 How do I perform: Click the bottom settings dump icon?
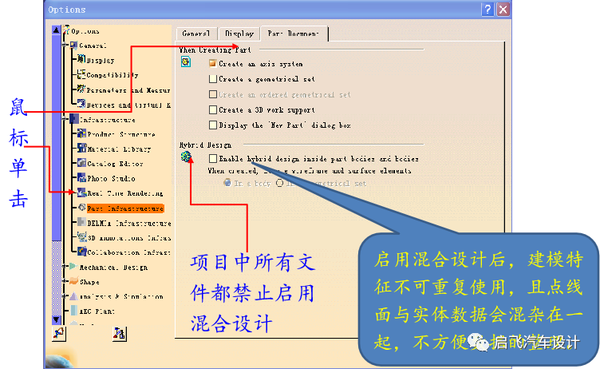pos(119,333)
